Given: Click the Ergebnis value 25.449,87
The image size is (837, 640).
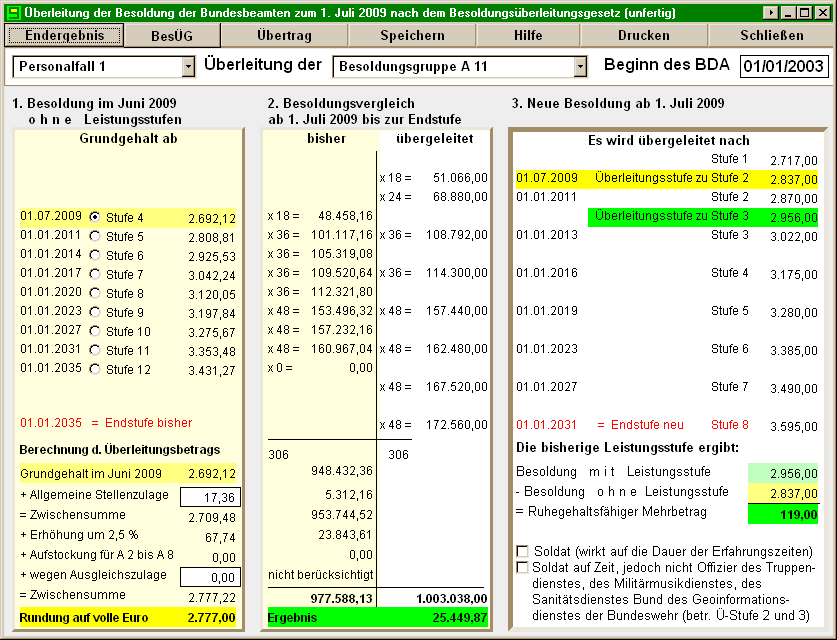Looking at the screenshot, I should (460, 618).
